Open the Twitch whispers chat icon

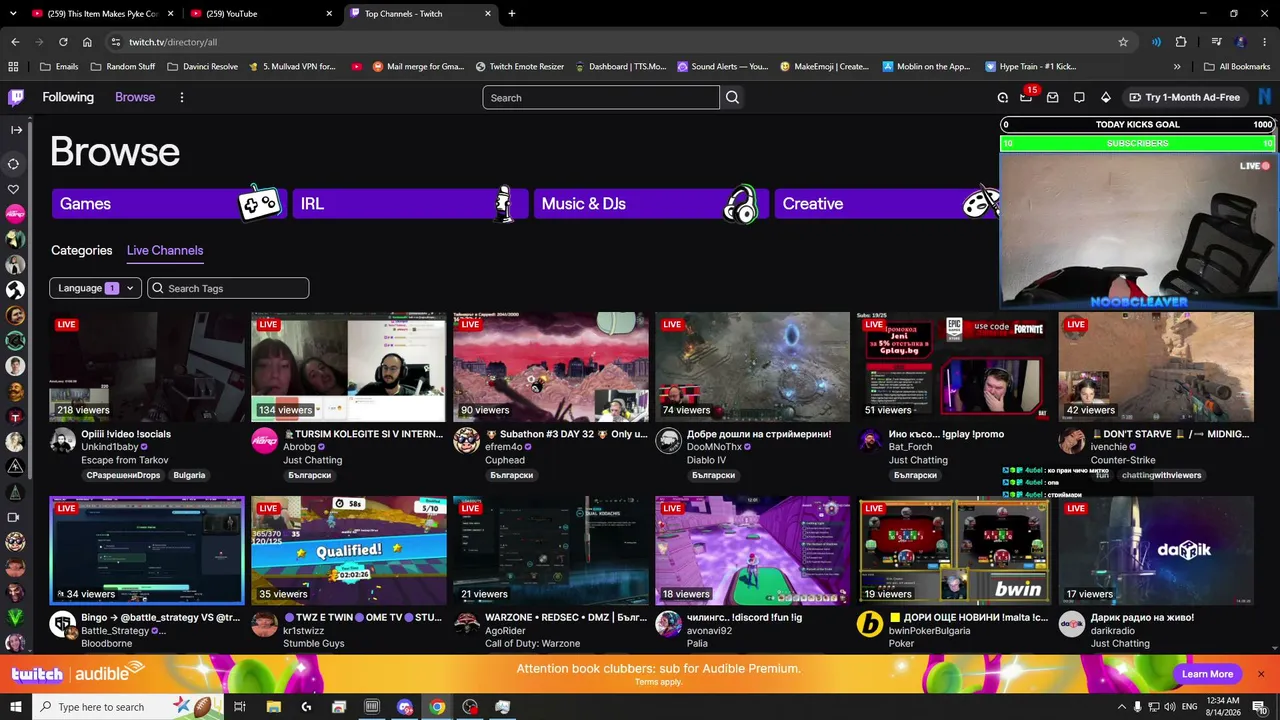1079,97
